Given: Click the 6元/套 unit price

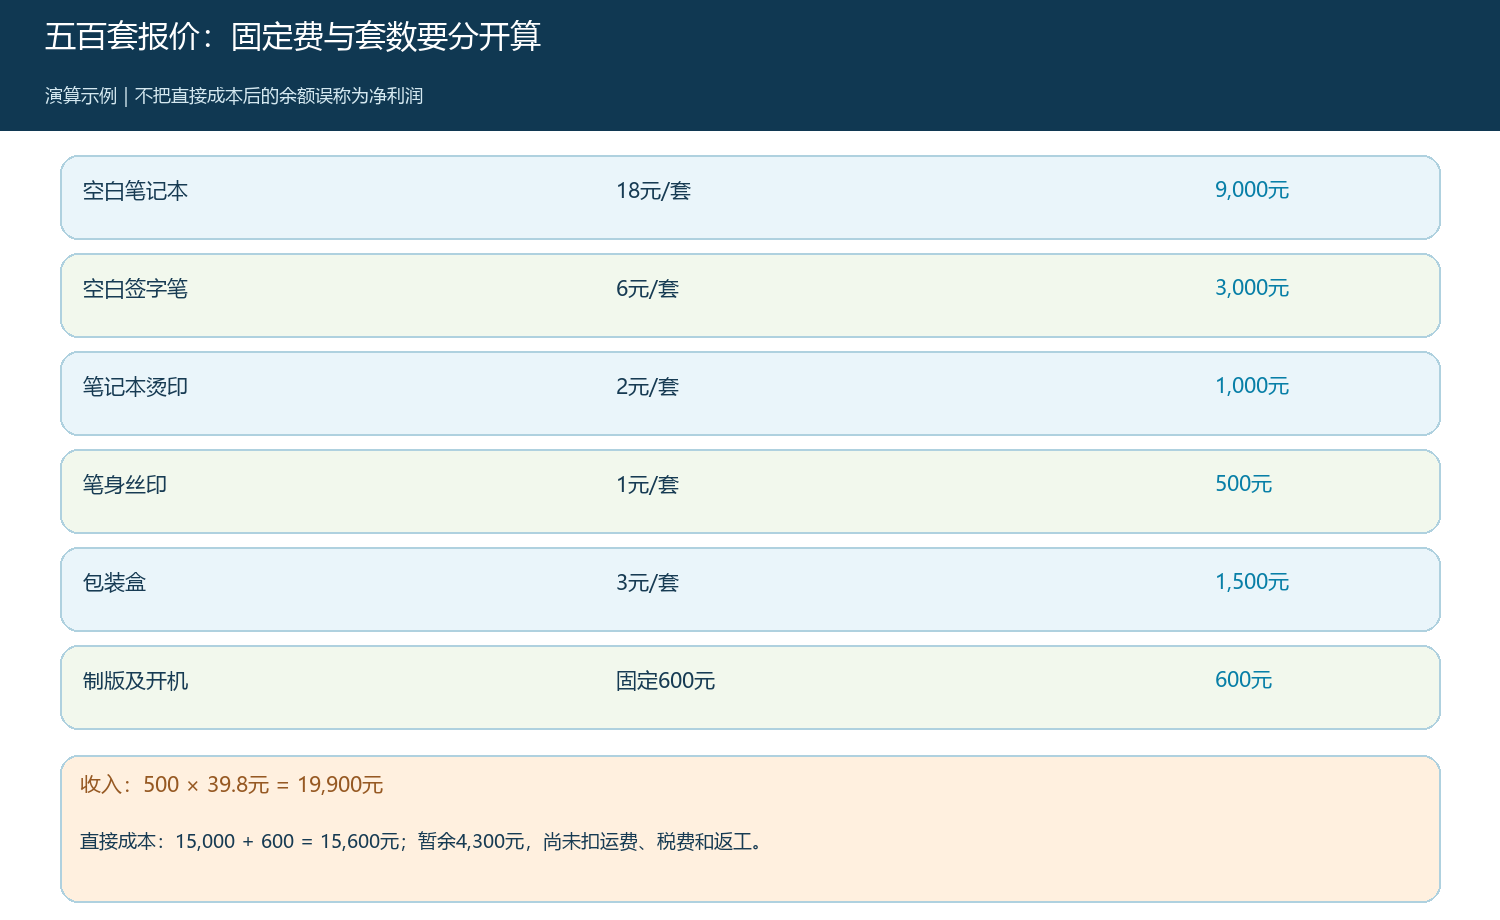Looking at the screenshot, I should pyautogui.click(x=647, y=289).
